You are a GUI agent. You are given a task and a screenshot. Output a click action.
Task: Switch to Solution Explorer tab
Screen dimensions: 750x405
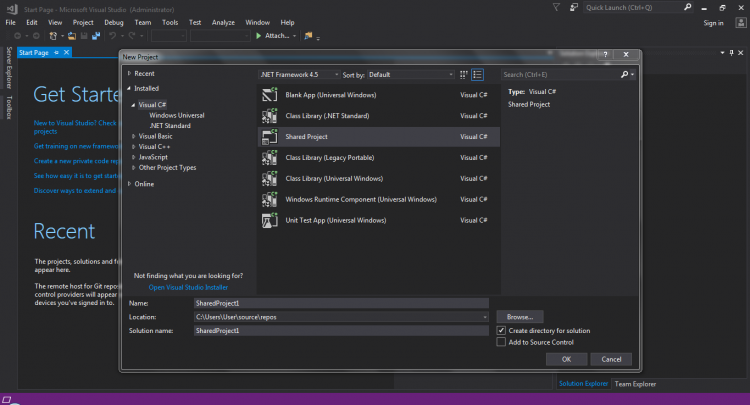(584, 383)
